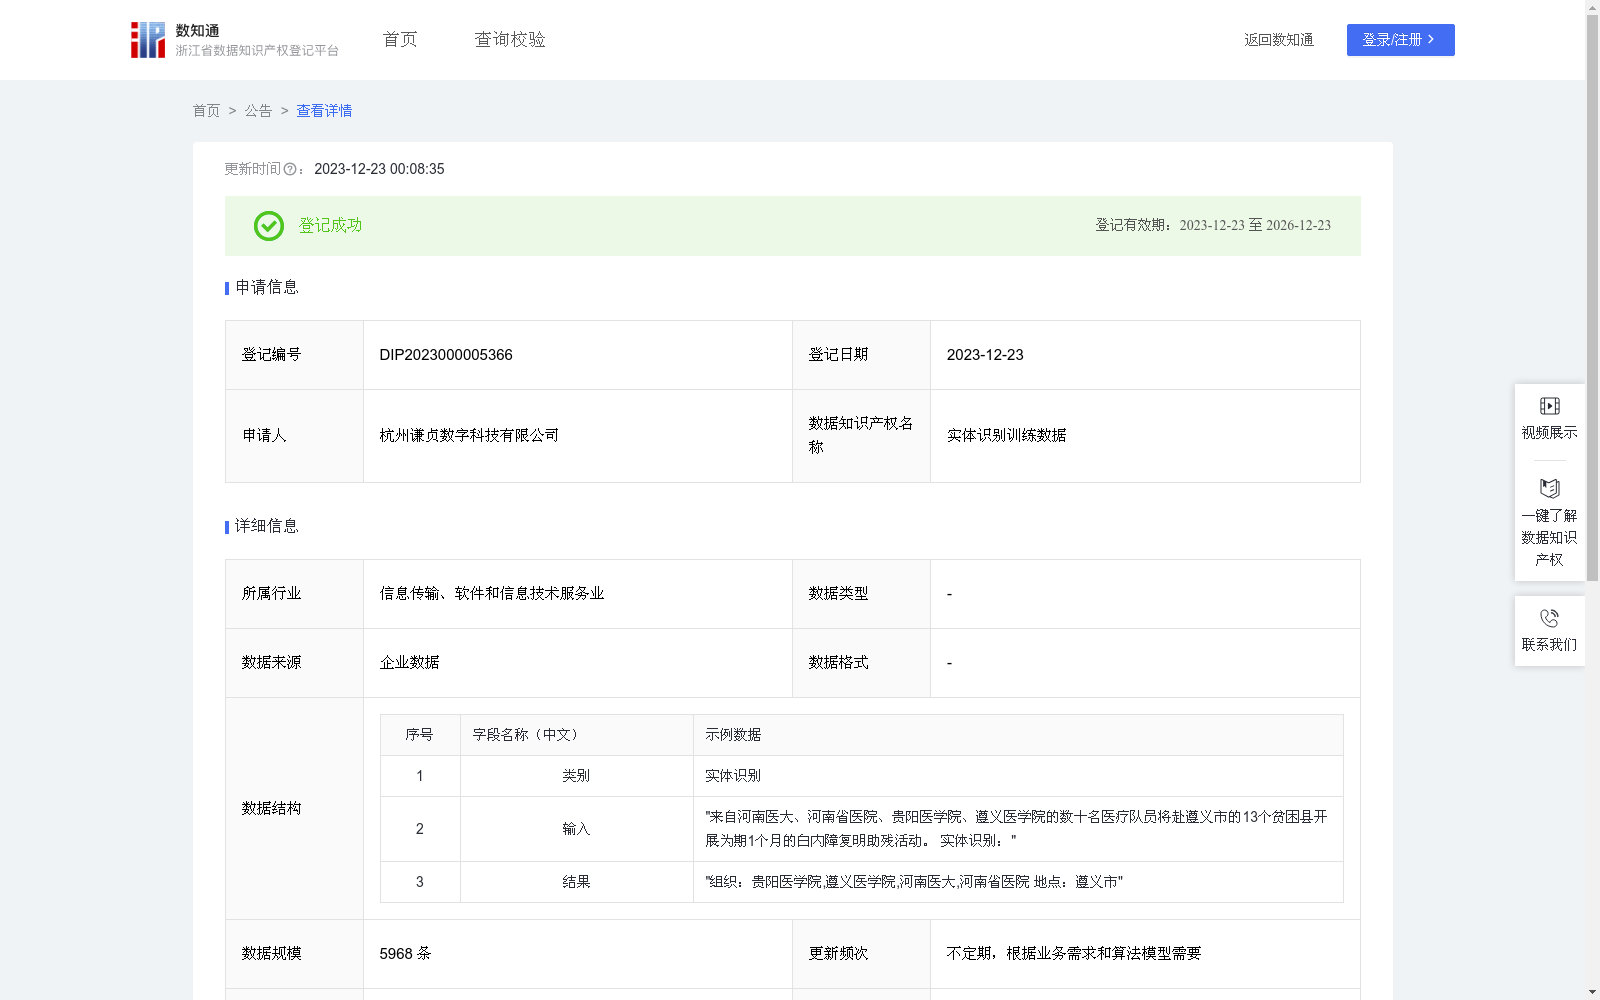Click the 登录/注册 button
Image resolution: width=1600 pixels, height=1000 pixels.
click(x=1401, y=40)
